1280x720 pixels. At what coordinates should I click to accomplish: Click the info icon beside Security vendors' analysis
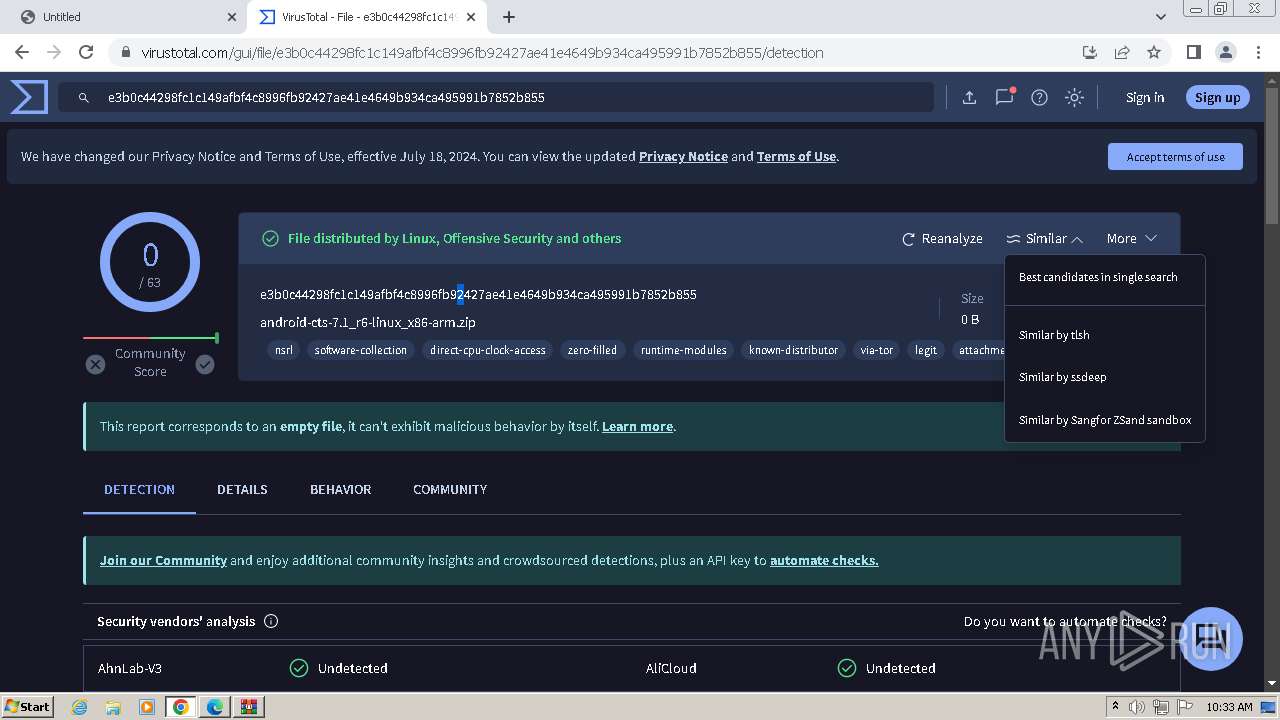tap(271, 621)
